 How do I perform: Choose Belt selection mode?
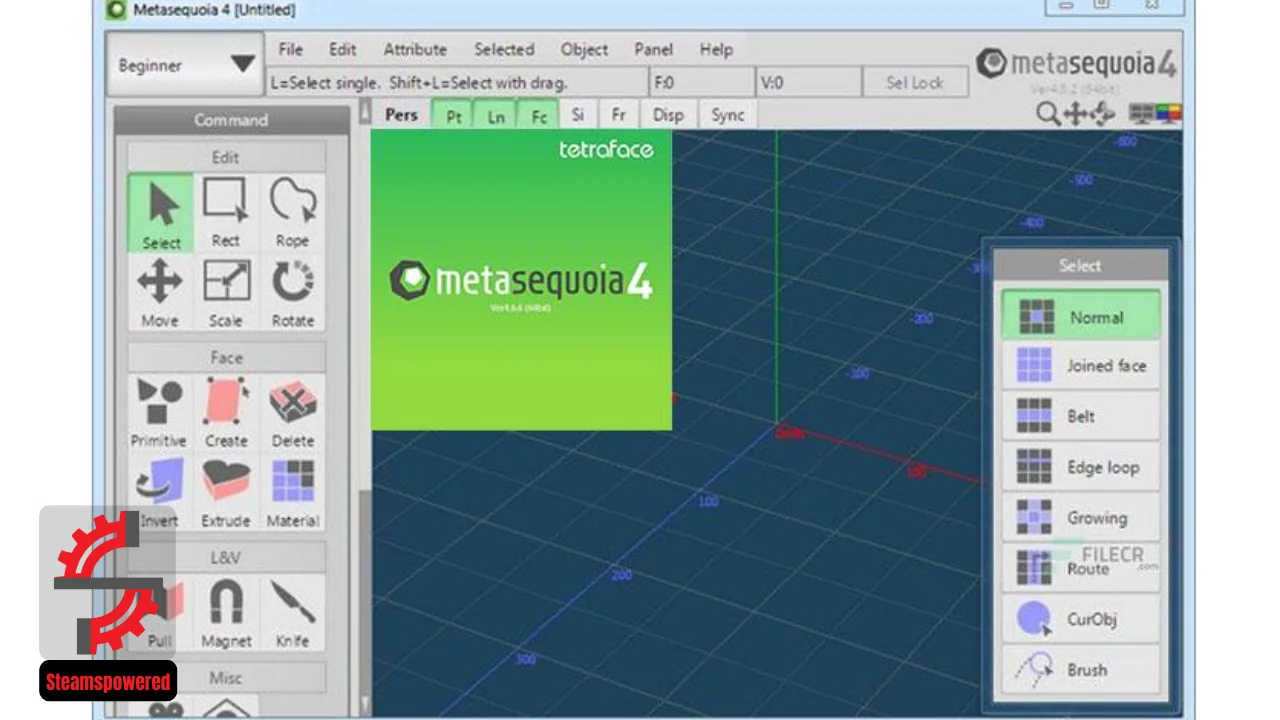pos(1080,416)
